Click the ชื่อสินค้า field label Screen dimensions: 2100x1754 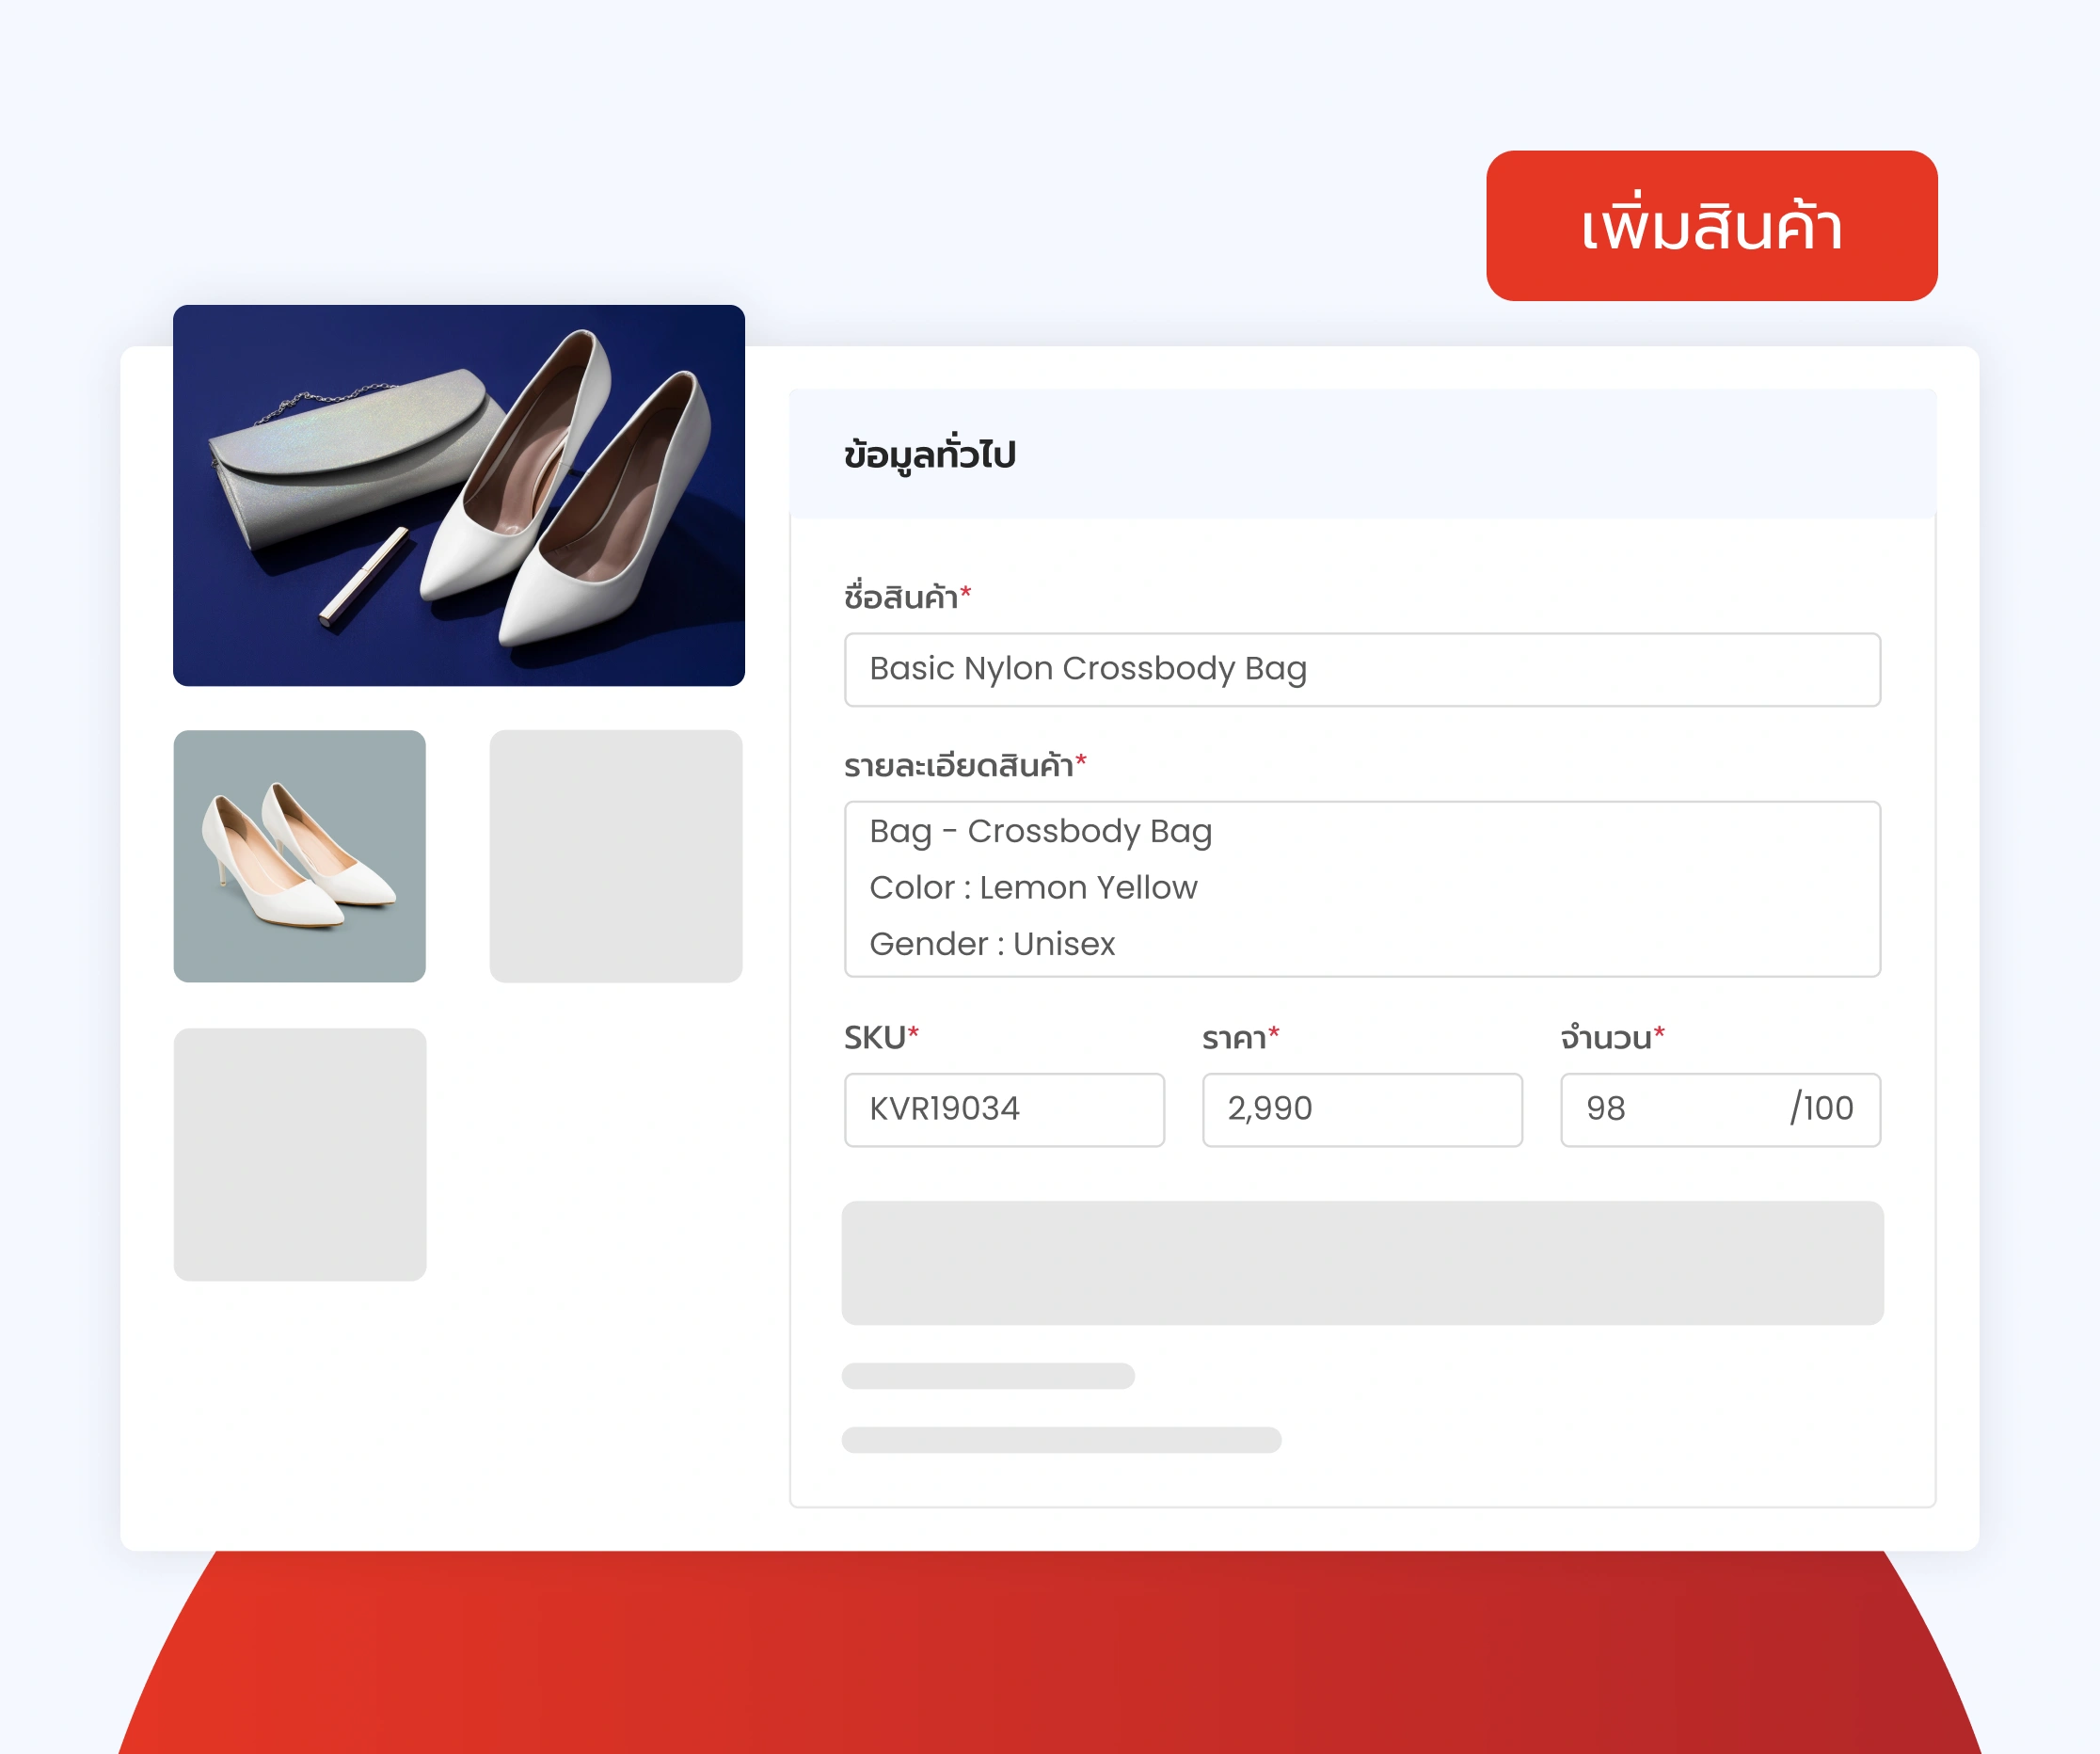[x=907, y=597]
